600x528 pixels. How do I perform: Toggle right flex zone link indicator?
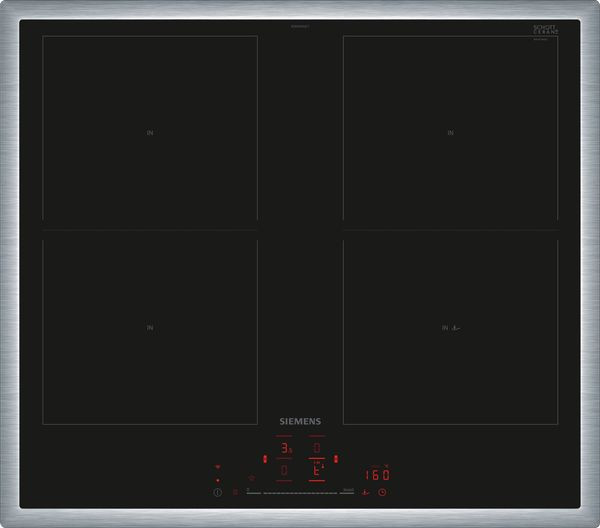pos(337,459)
